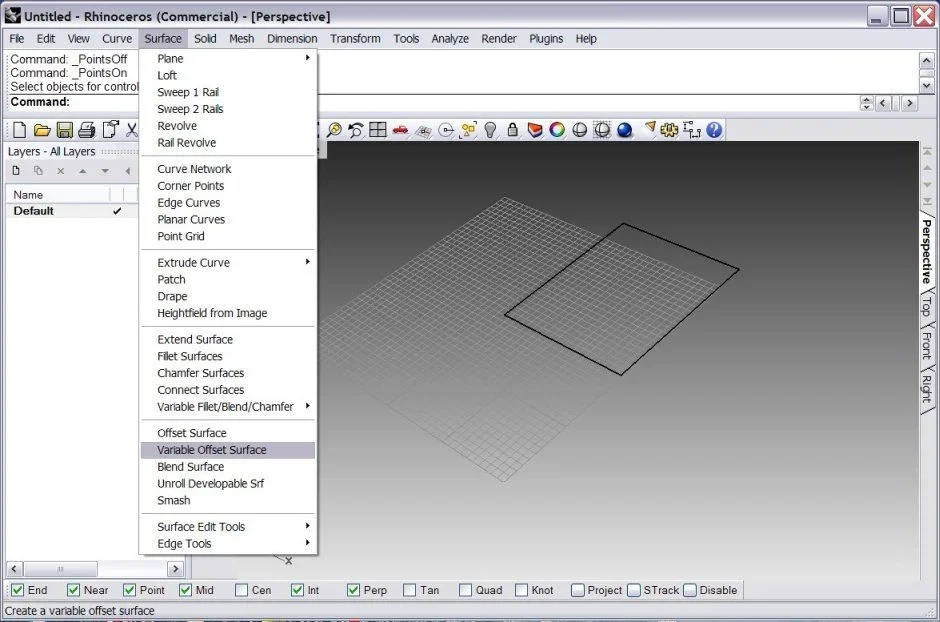This screenshot has height=622, width=940.
Task: Open object snap circle icon
Action: [446, 129]
